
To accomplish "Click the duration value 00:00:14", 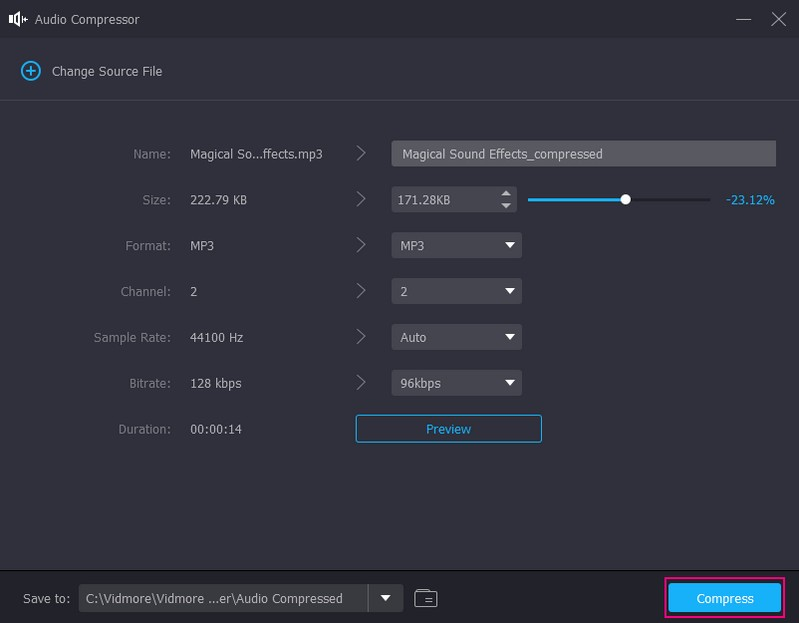I will point(216,429).
